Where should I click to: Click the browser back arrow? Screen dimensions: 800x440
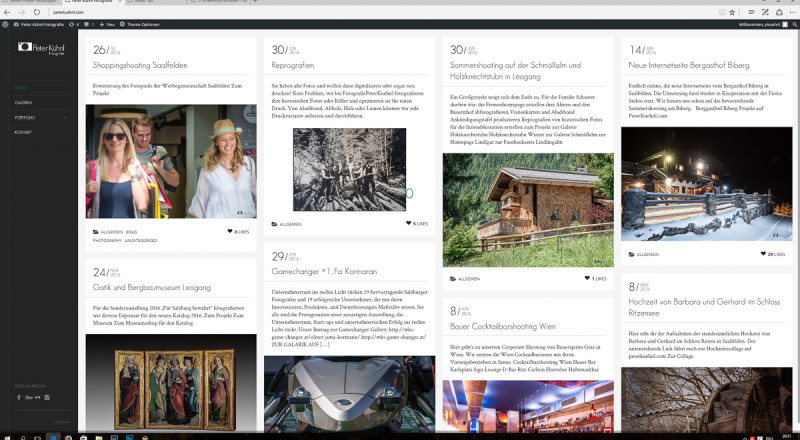click(8, 11)
